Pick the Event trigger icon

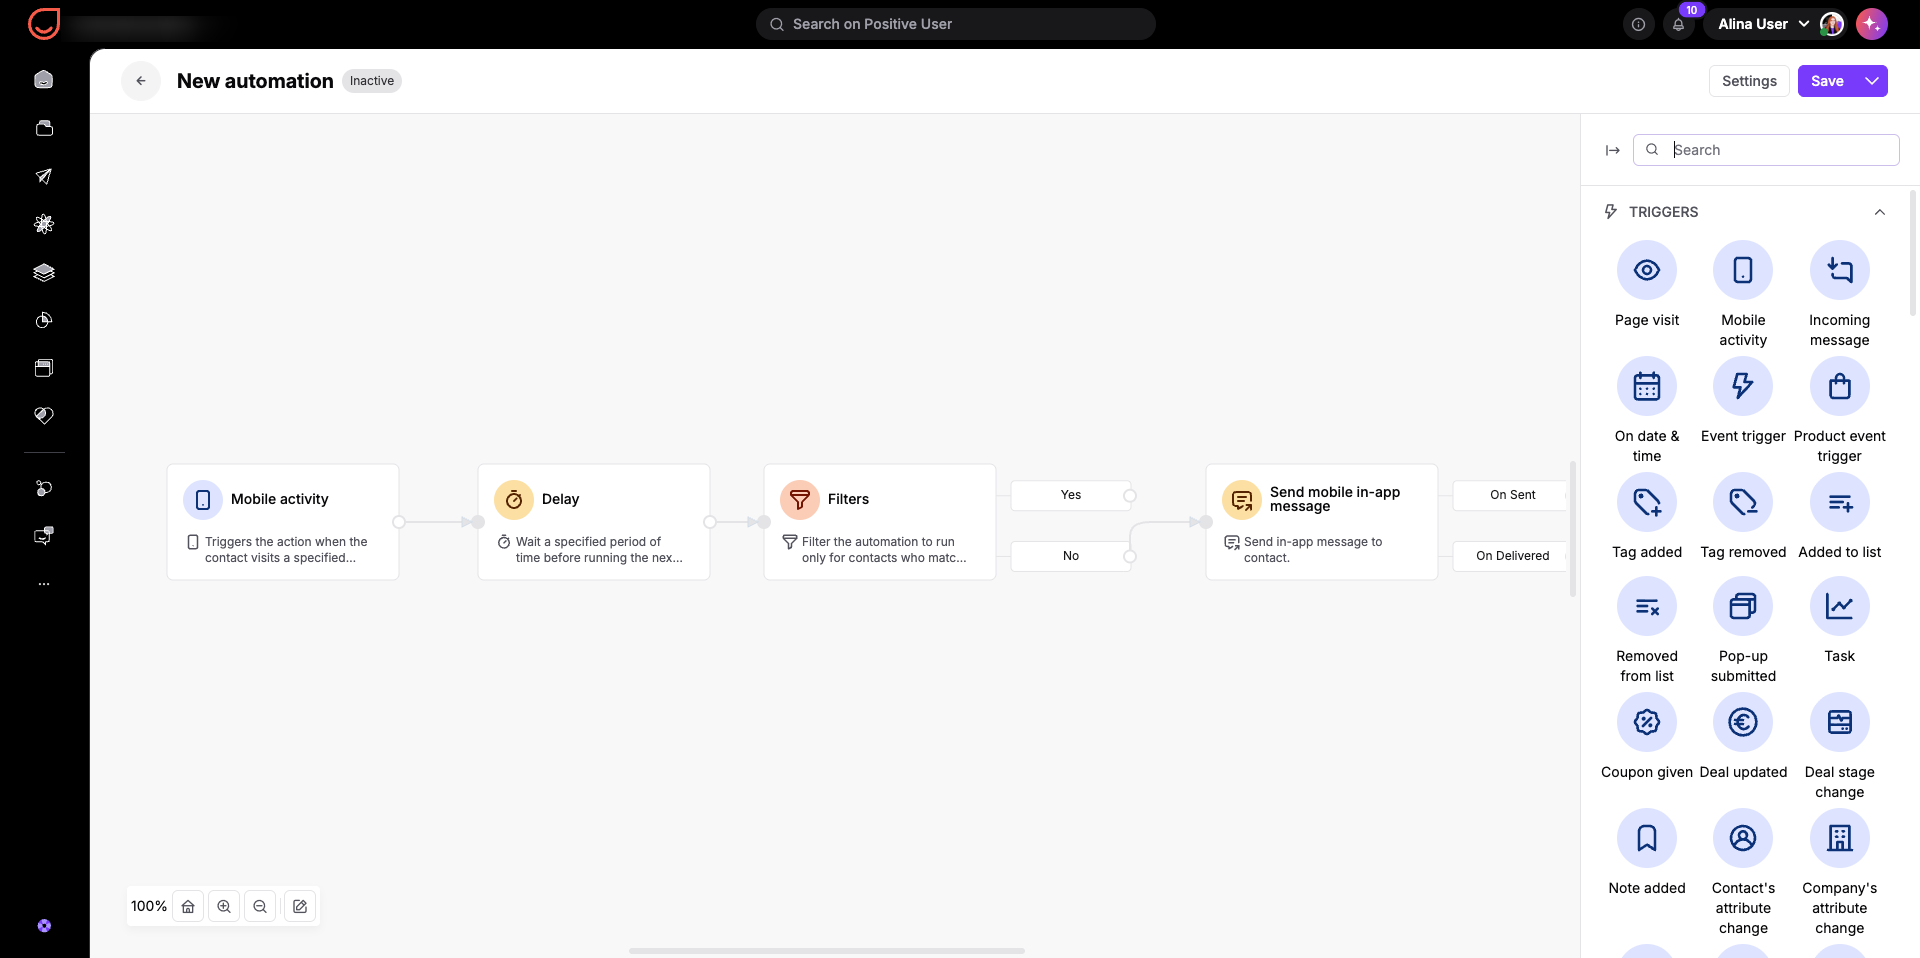pyautogui.click(x=1742, y=386)
